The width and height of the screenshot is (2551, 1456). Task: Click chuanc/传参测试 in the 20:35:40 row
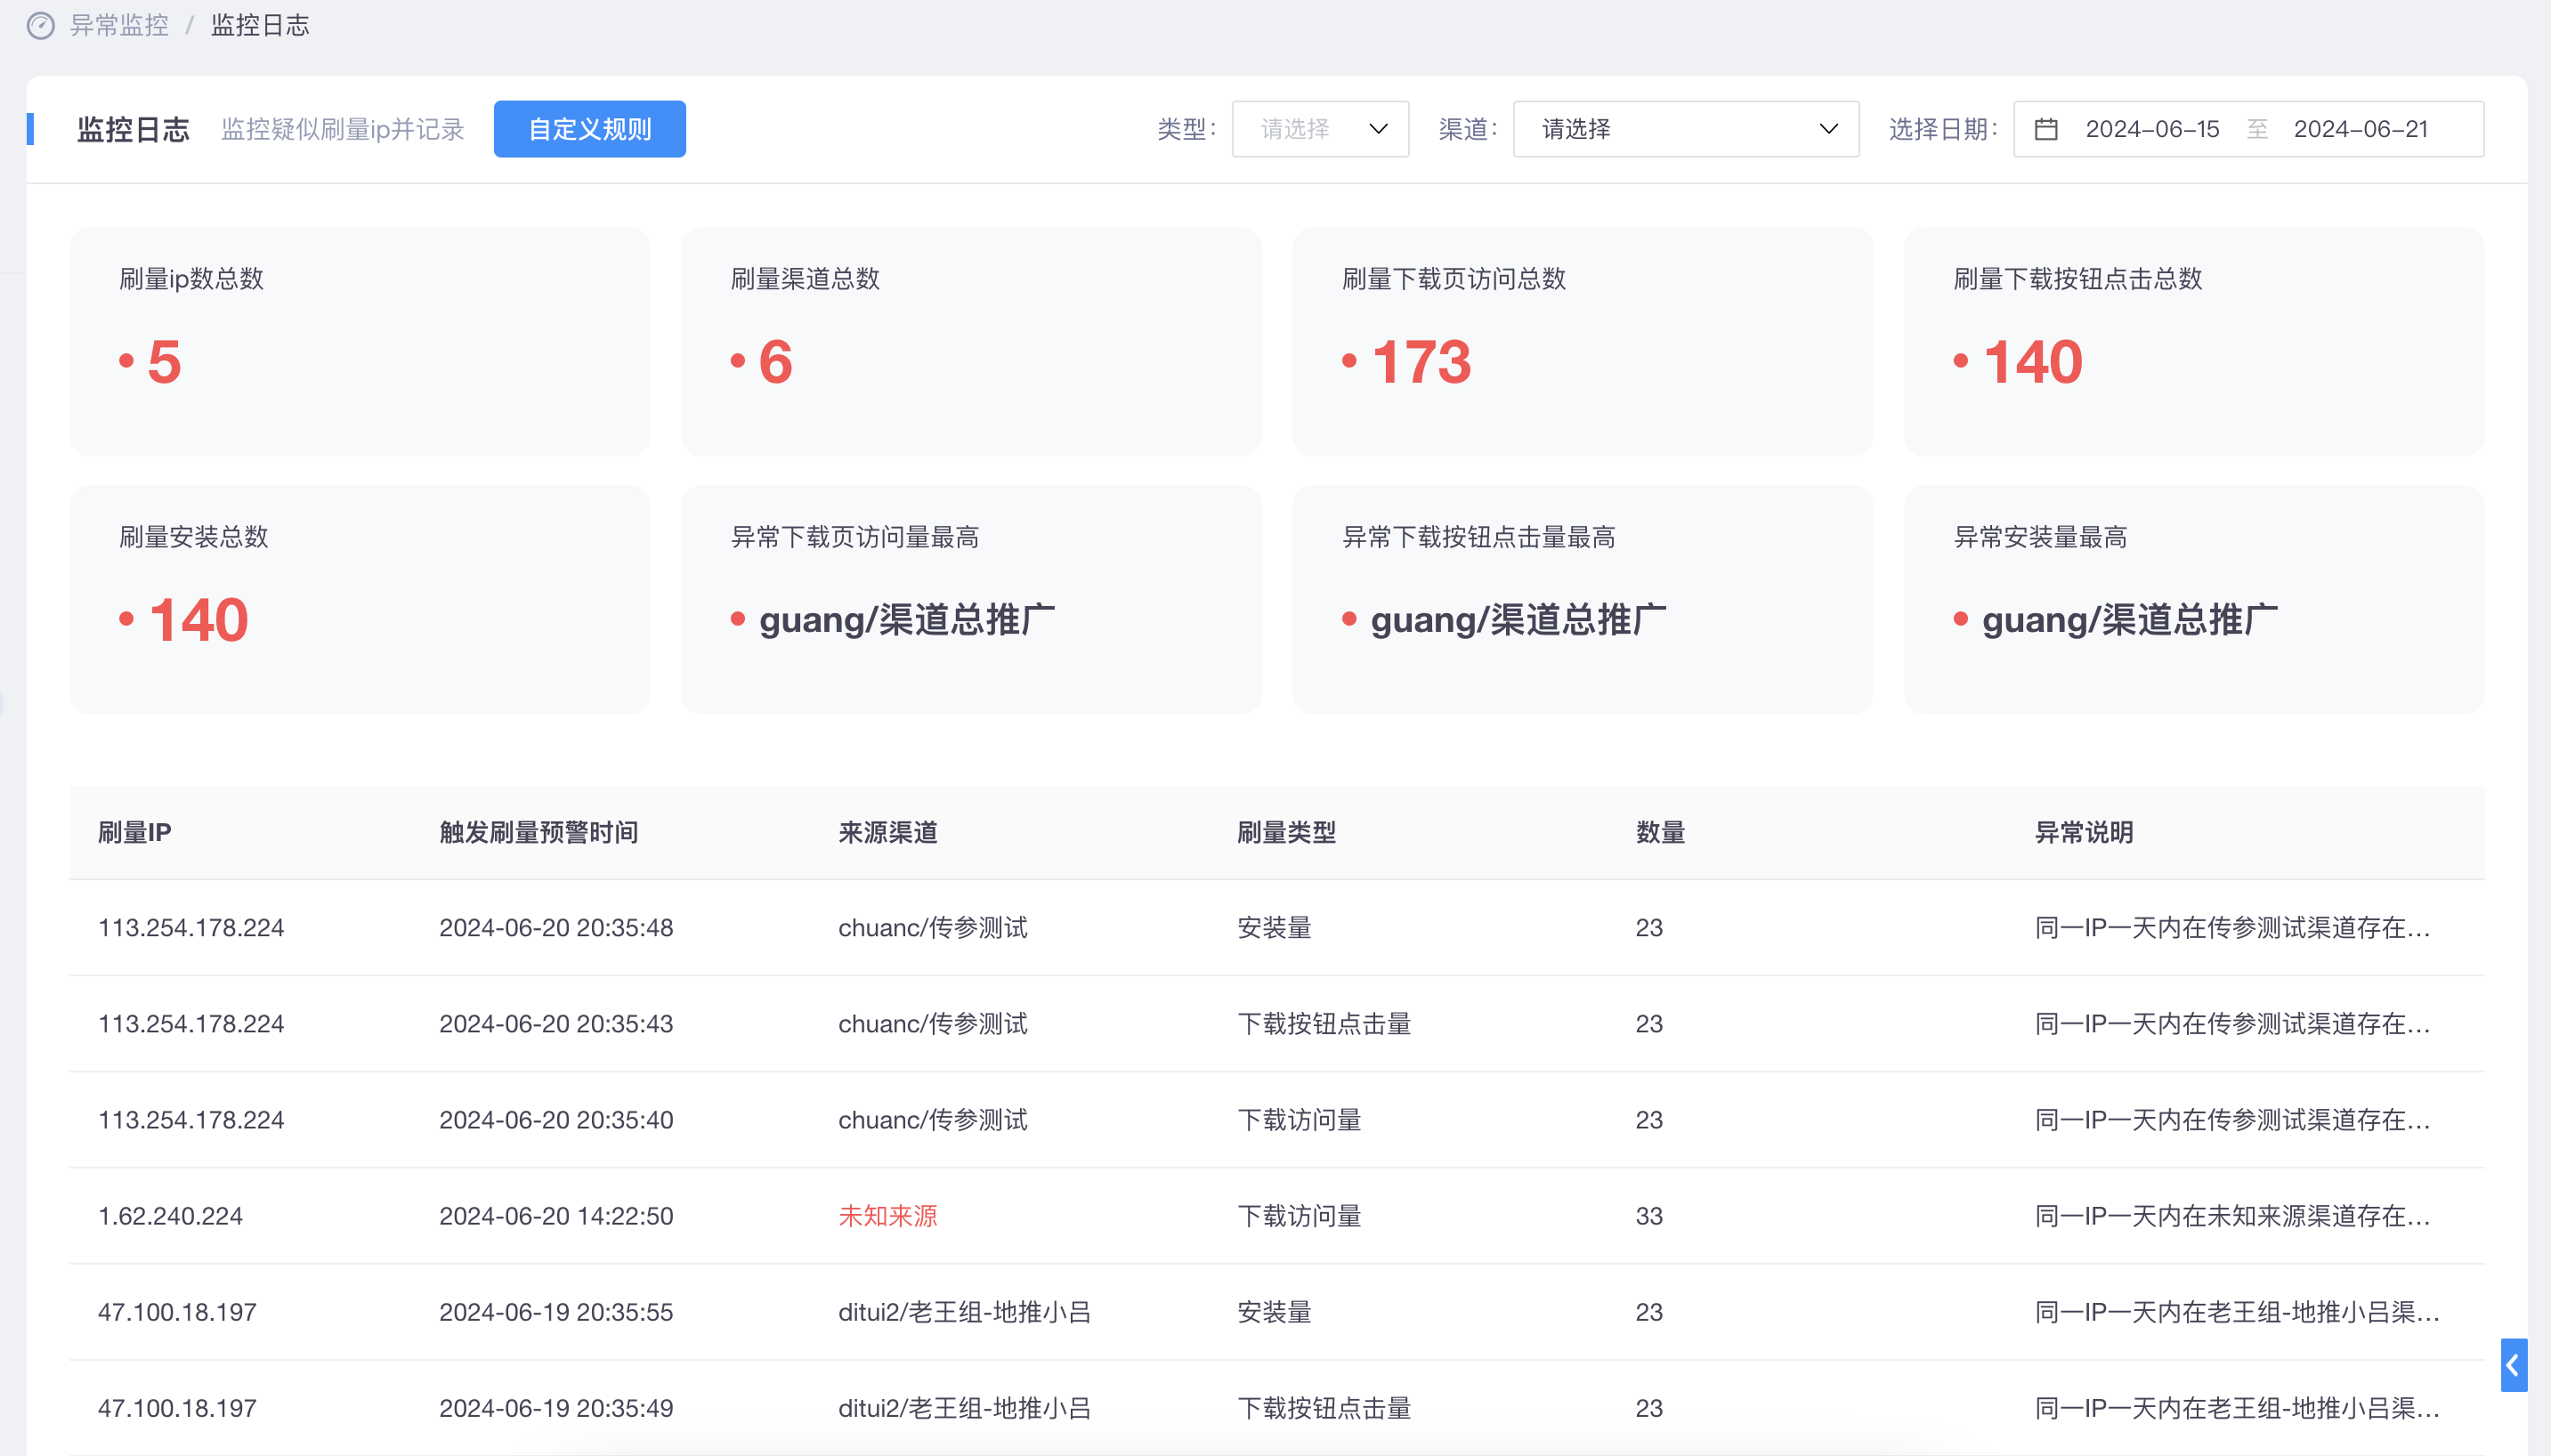click(x=933, y=1120)
